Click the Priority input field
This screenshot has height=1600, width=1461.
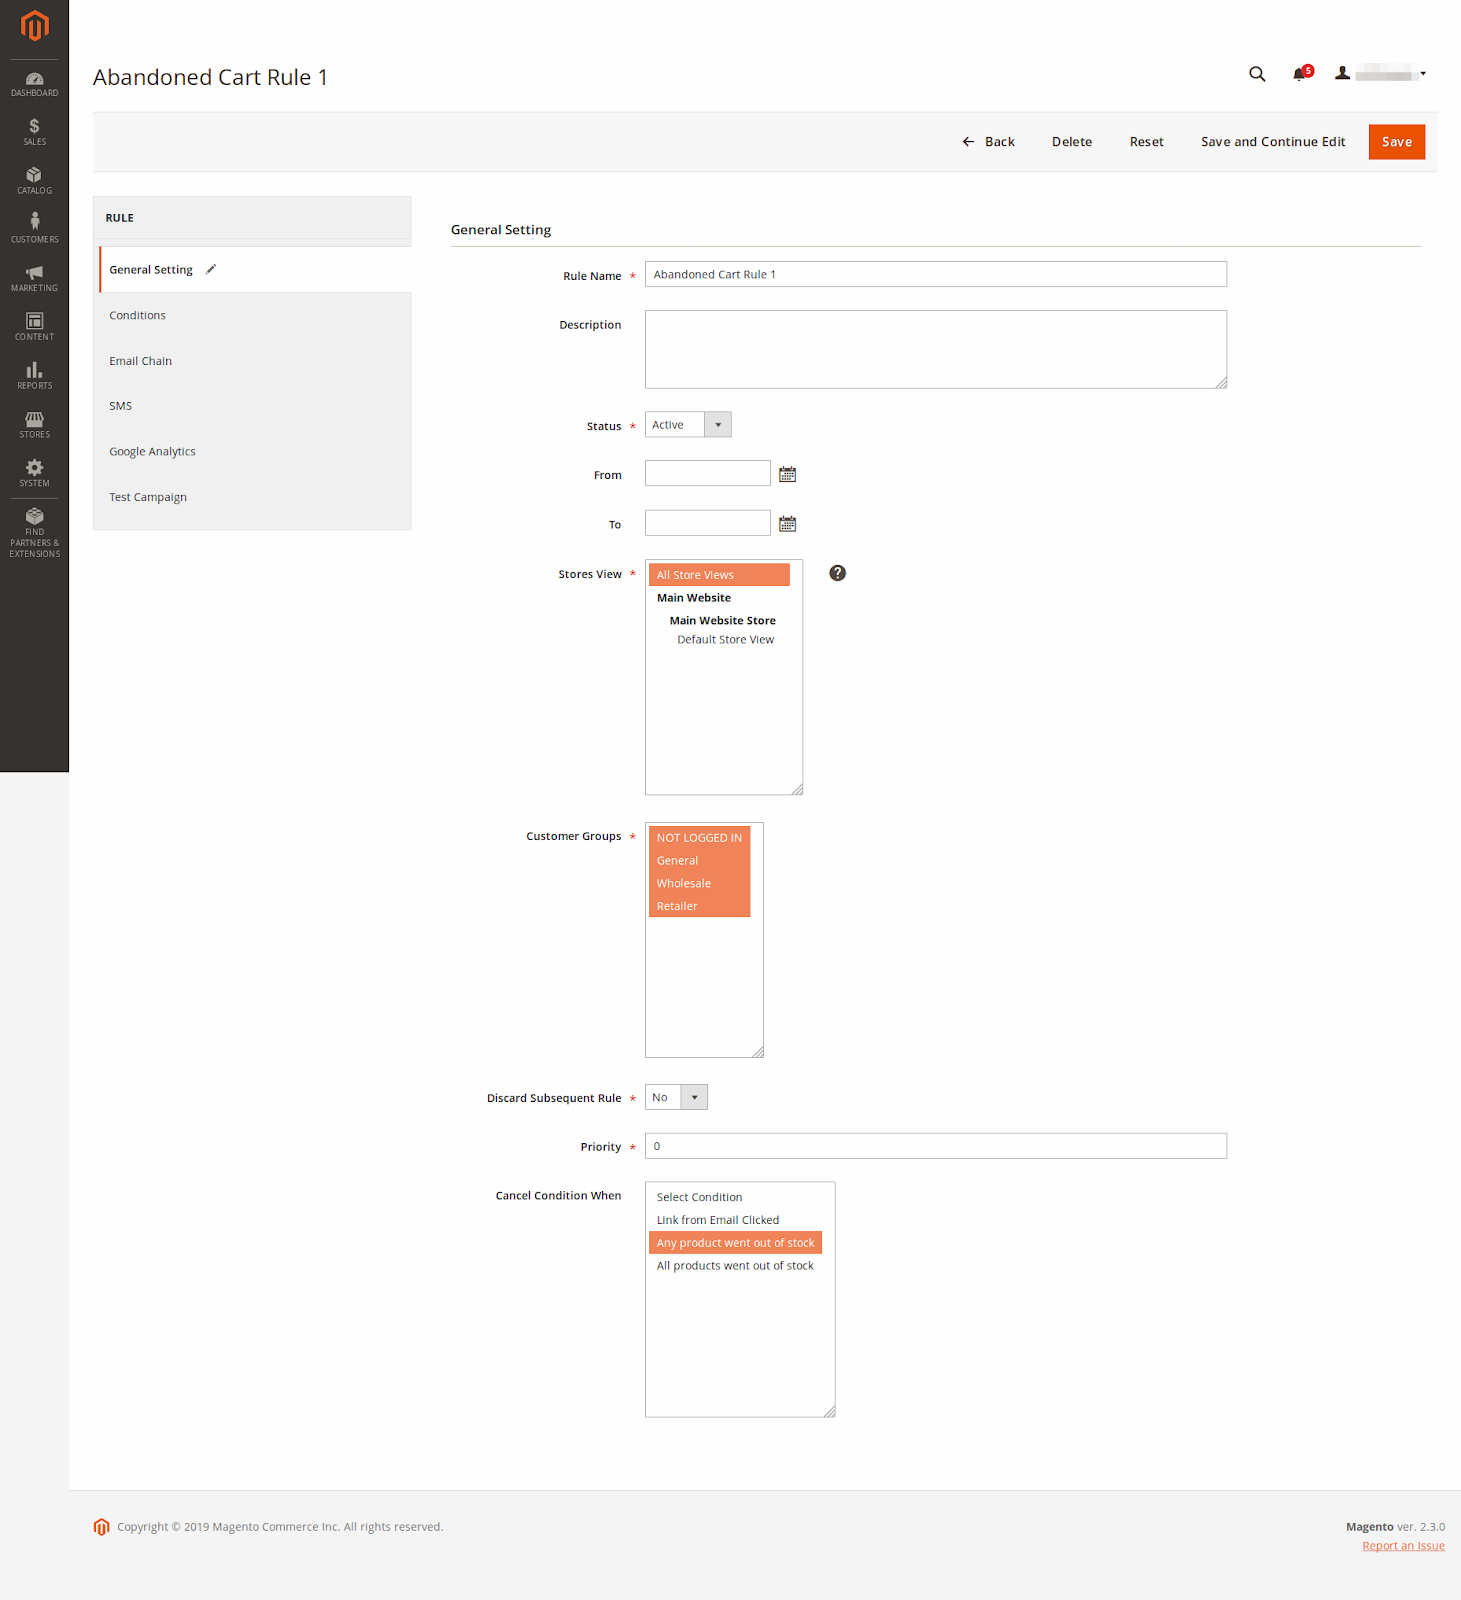935,1146
